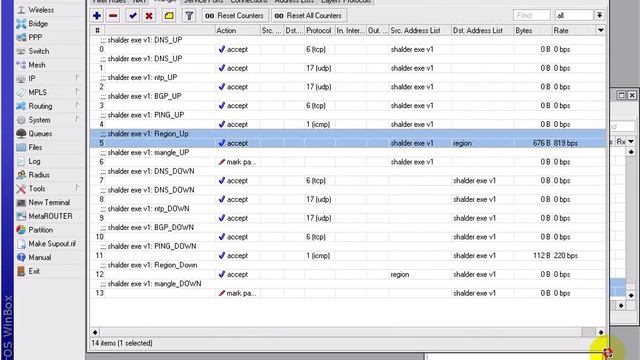Select comment 'shalder exe v1: PING_DOWN'

tap(152, 246)
